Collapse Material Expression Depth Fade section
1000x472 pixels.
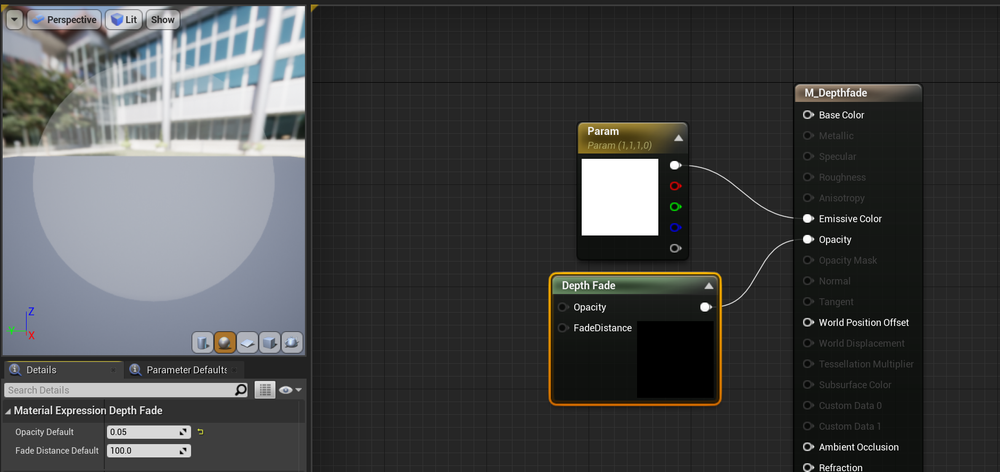tap(8, 411)
